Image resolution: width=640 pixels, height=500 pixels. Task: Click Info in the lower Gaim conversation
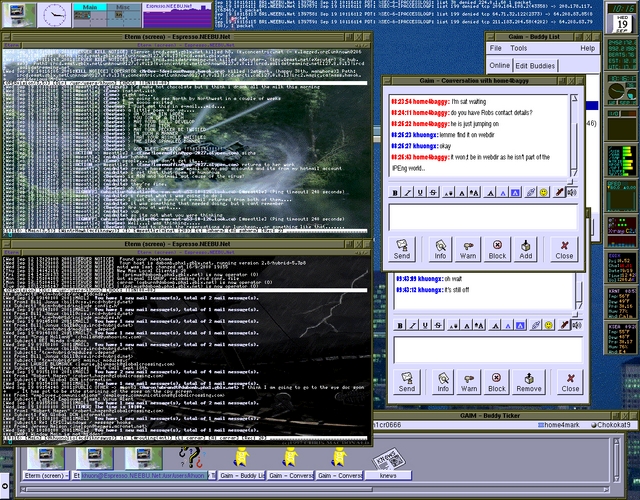pos(443,382)
